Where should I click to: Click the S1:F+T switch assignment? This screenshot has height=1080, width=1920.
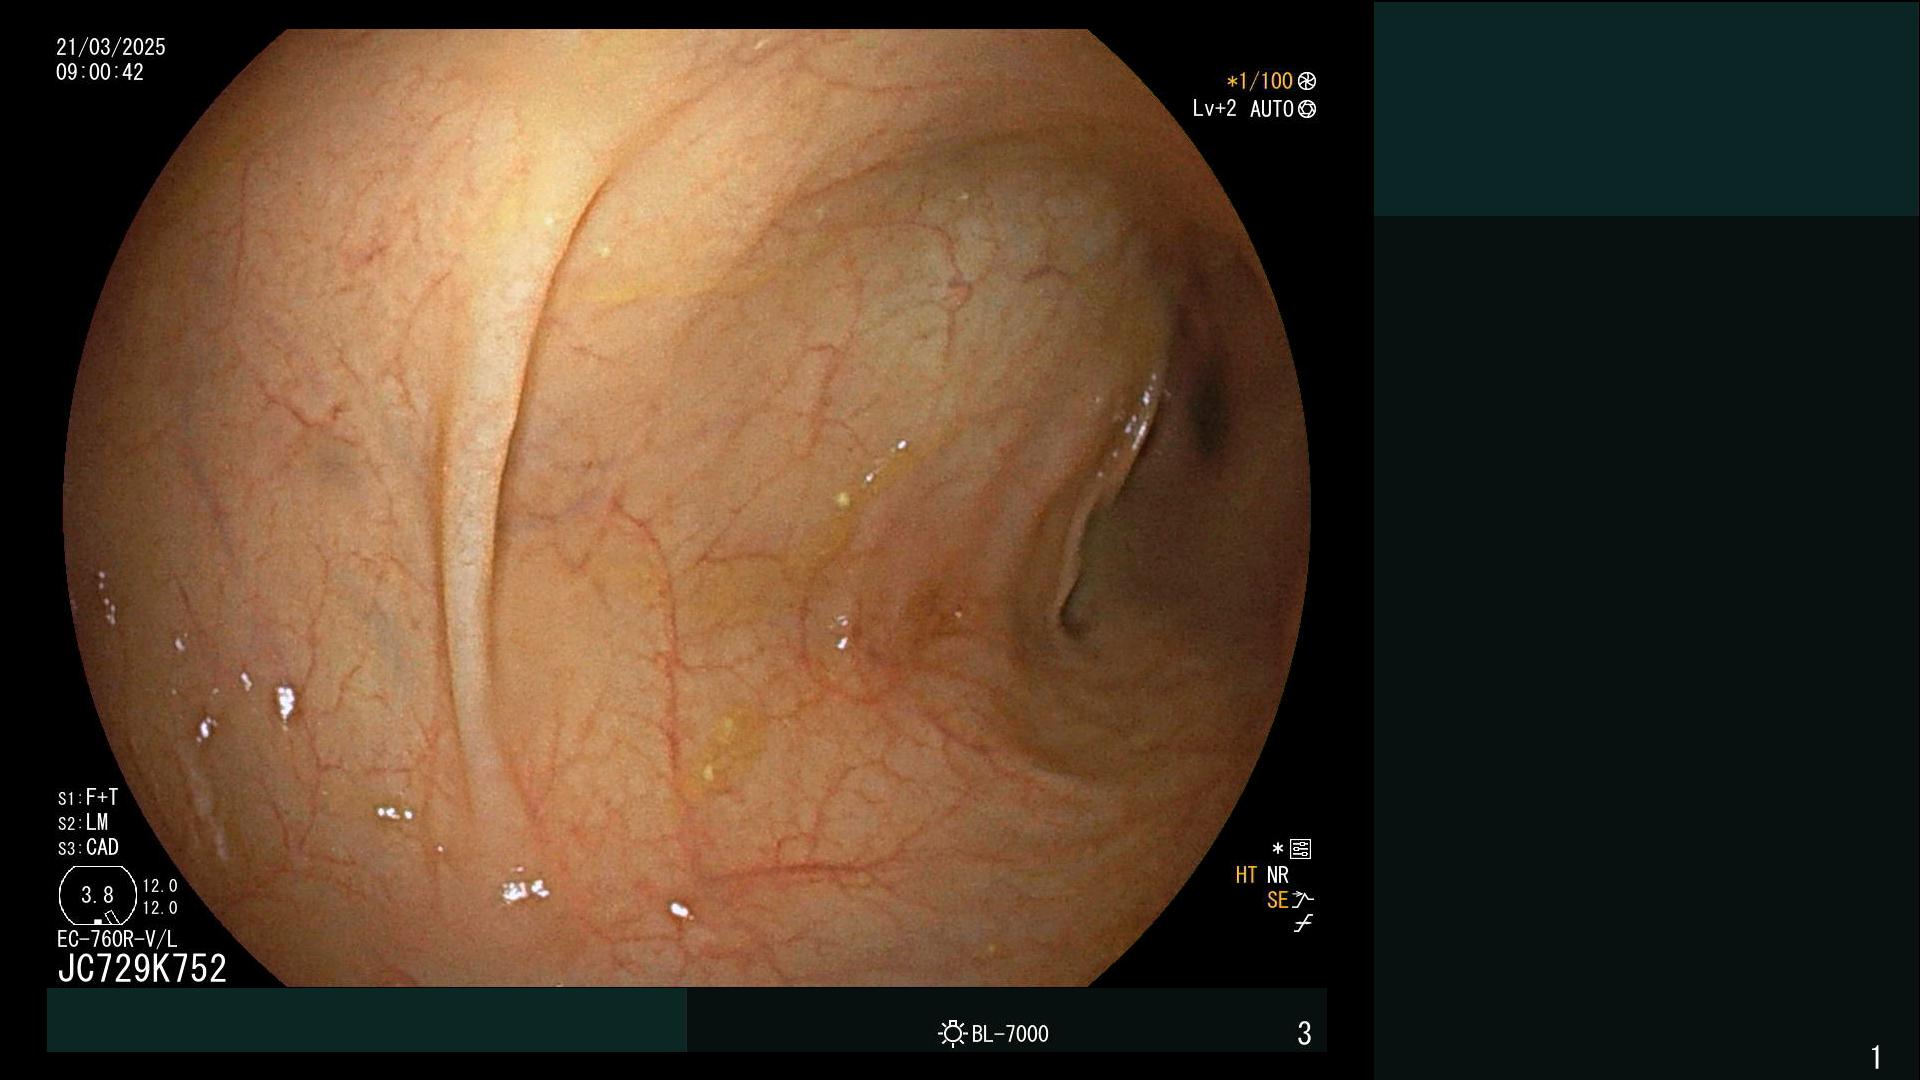88,797
